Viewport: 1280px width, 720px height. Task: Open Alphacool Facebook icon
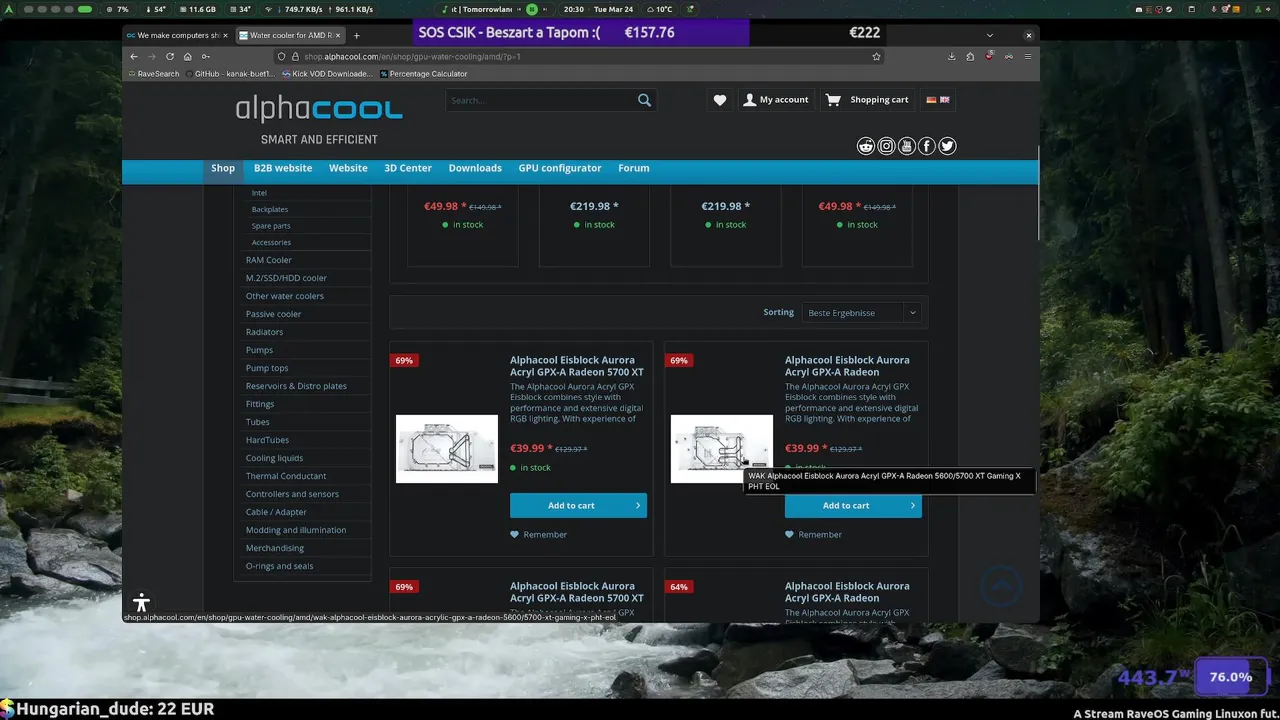[x=927, y=146]
